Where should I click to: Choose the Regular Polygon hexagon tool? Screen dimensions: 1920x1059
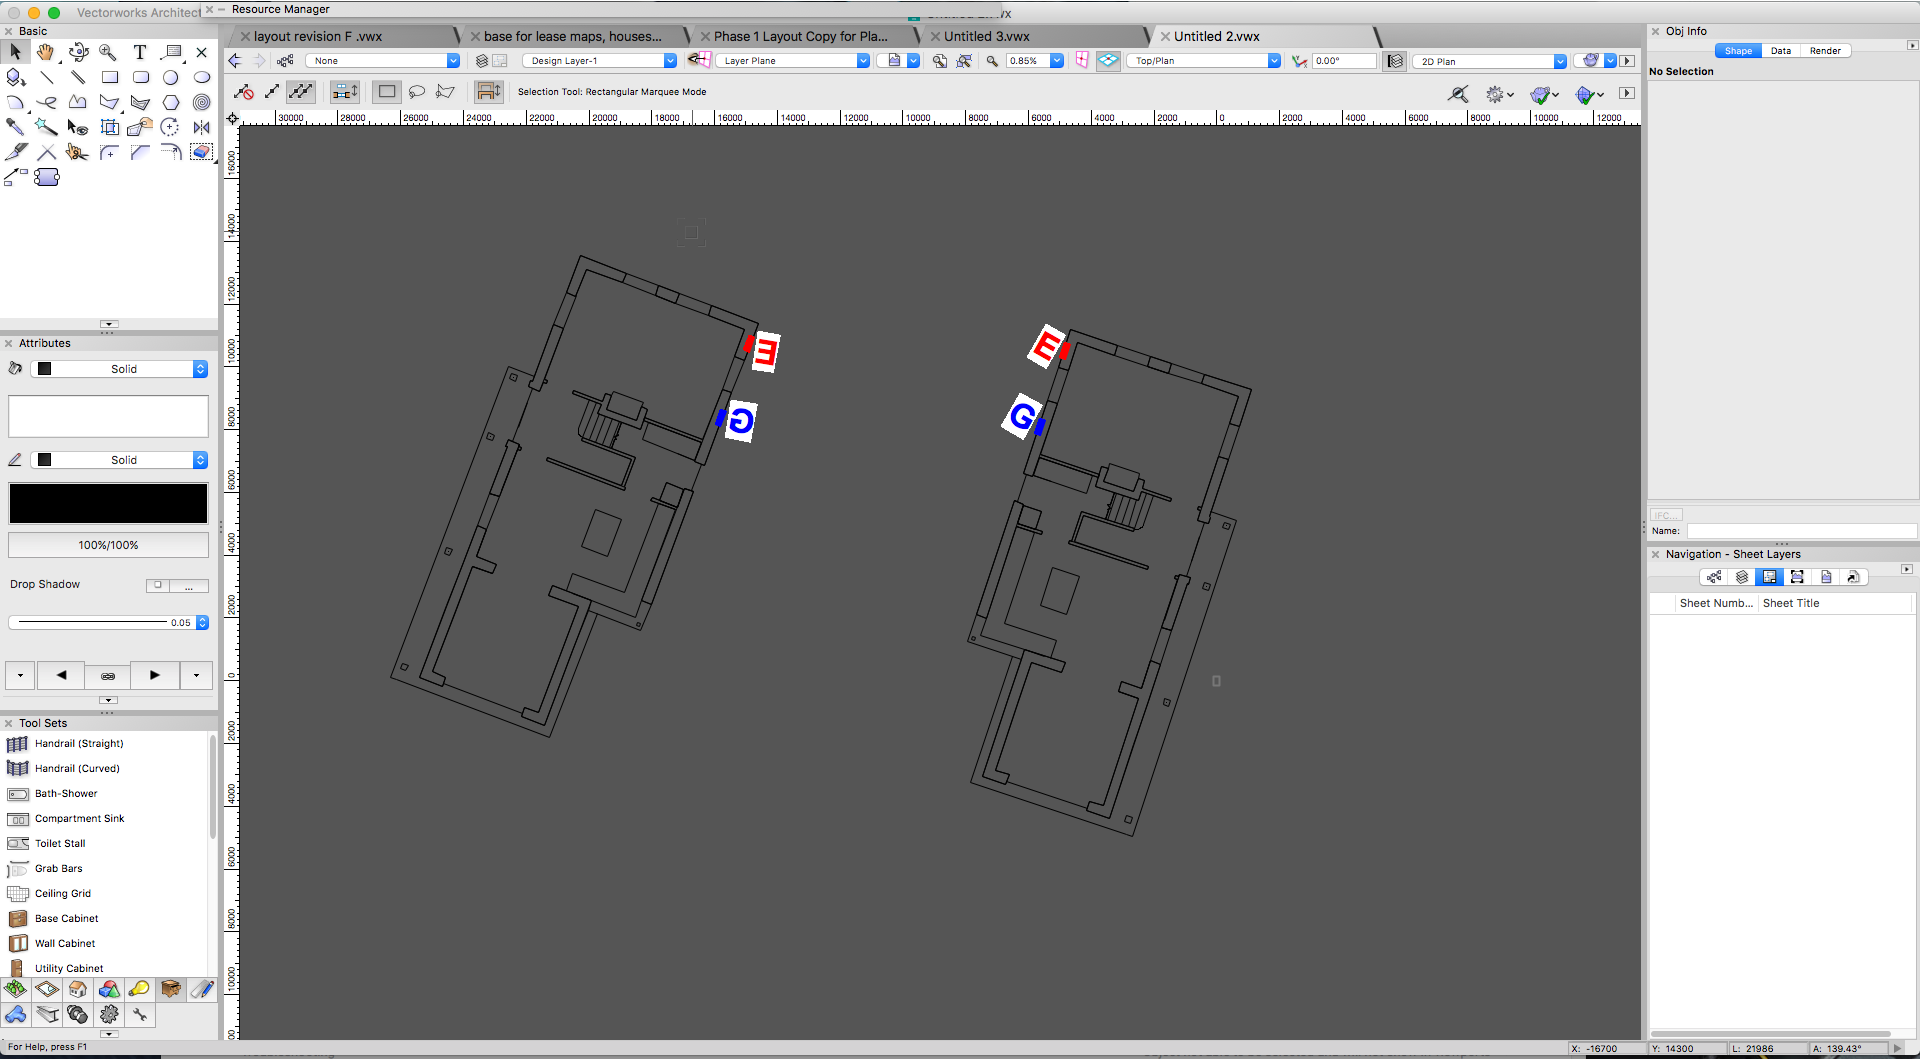(x=171, y=102)
